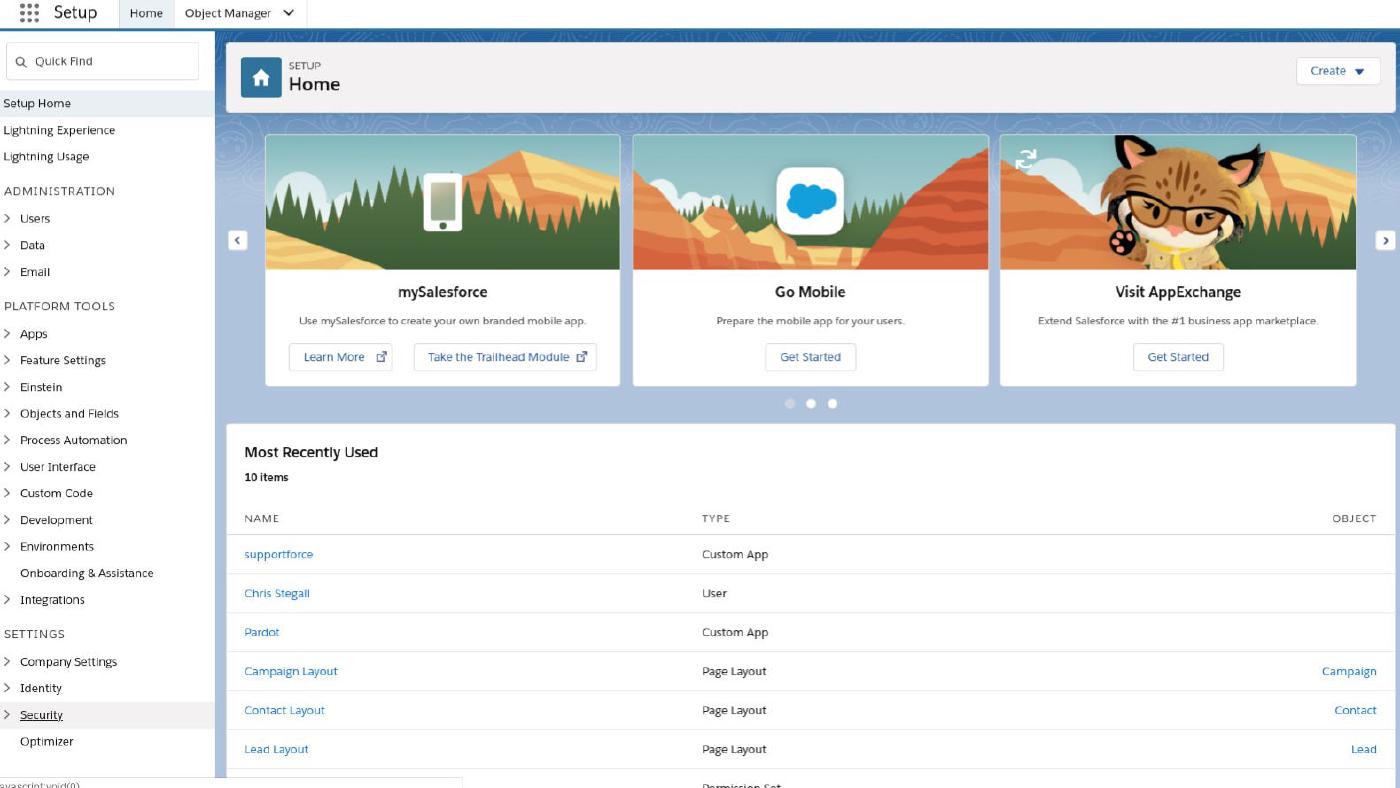1400x788 pixels.
Task: Switch to the Home tab
Action: click(146, 14)
